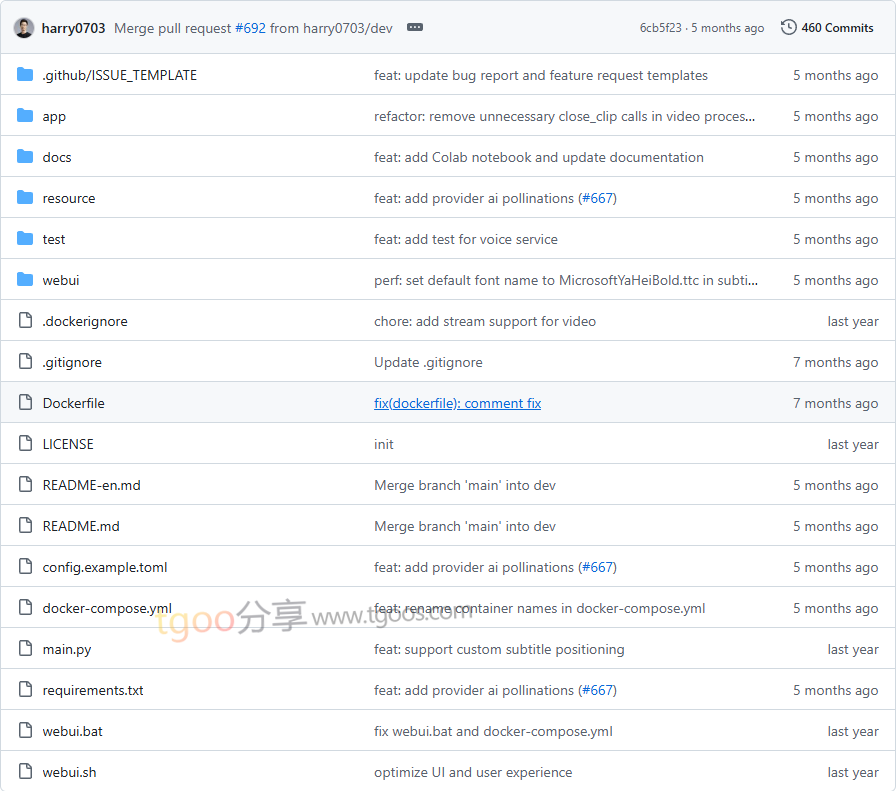Open the README.md file
The height and width of the screenshot is (792, 896).
pos(81,526)
